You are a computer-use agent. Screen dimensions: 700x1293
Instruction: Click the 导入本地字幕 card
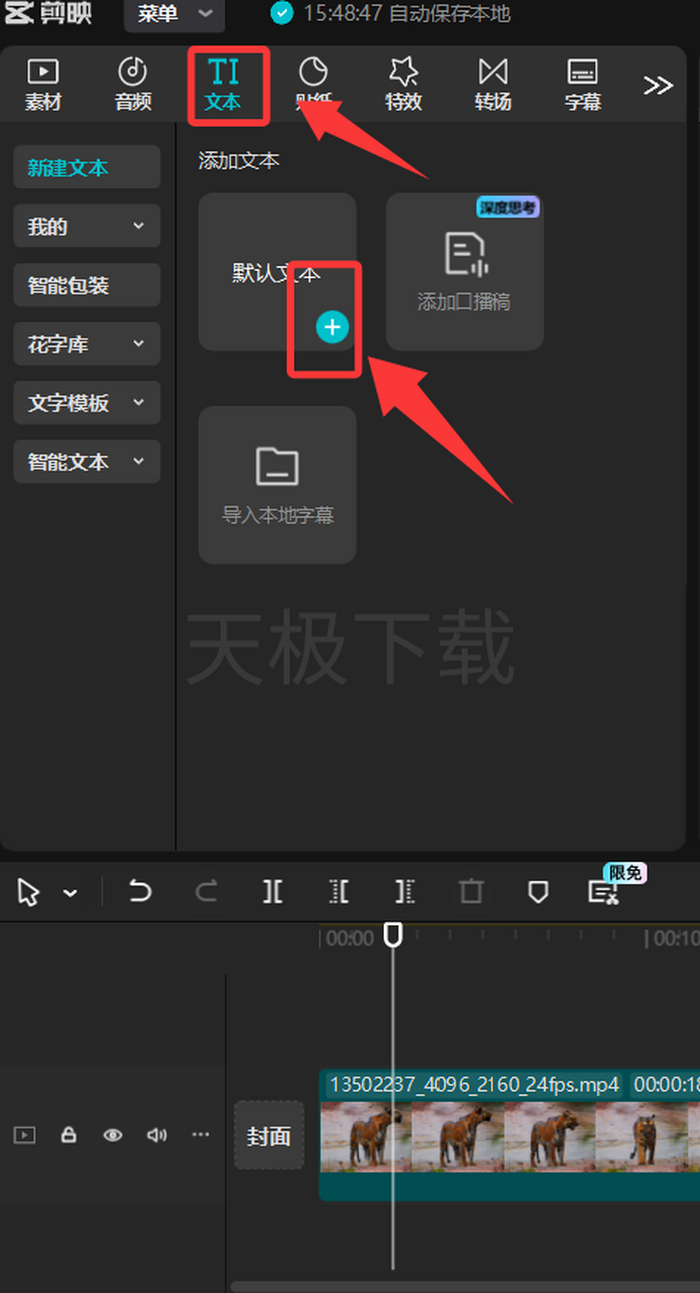(x=278, y=485)
